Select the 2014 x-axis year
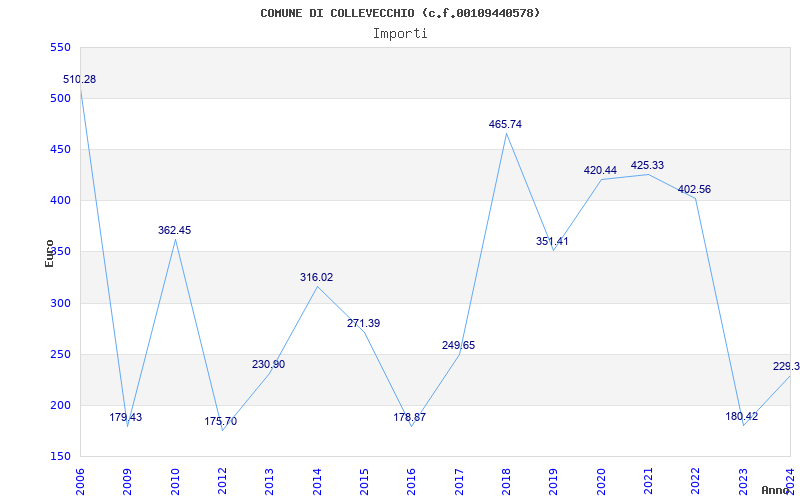 [x=317, y=481]
